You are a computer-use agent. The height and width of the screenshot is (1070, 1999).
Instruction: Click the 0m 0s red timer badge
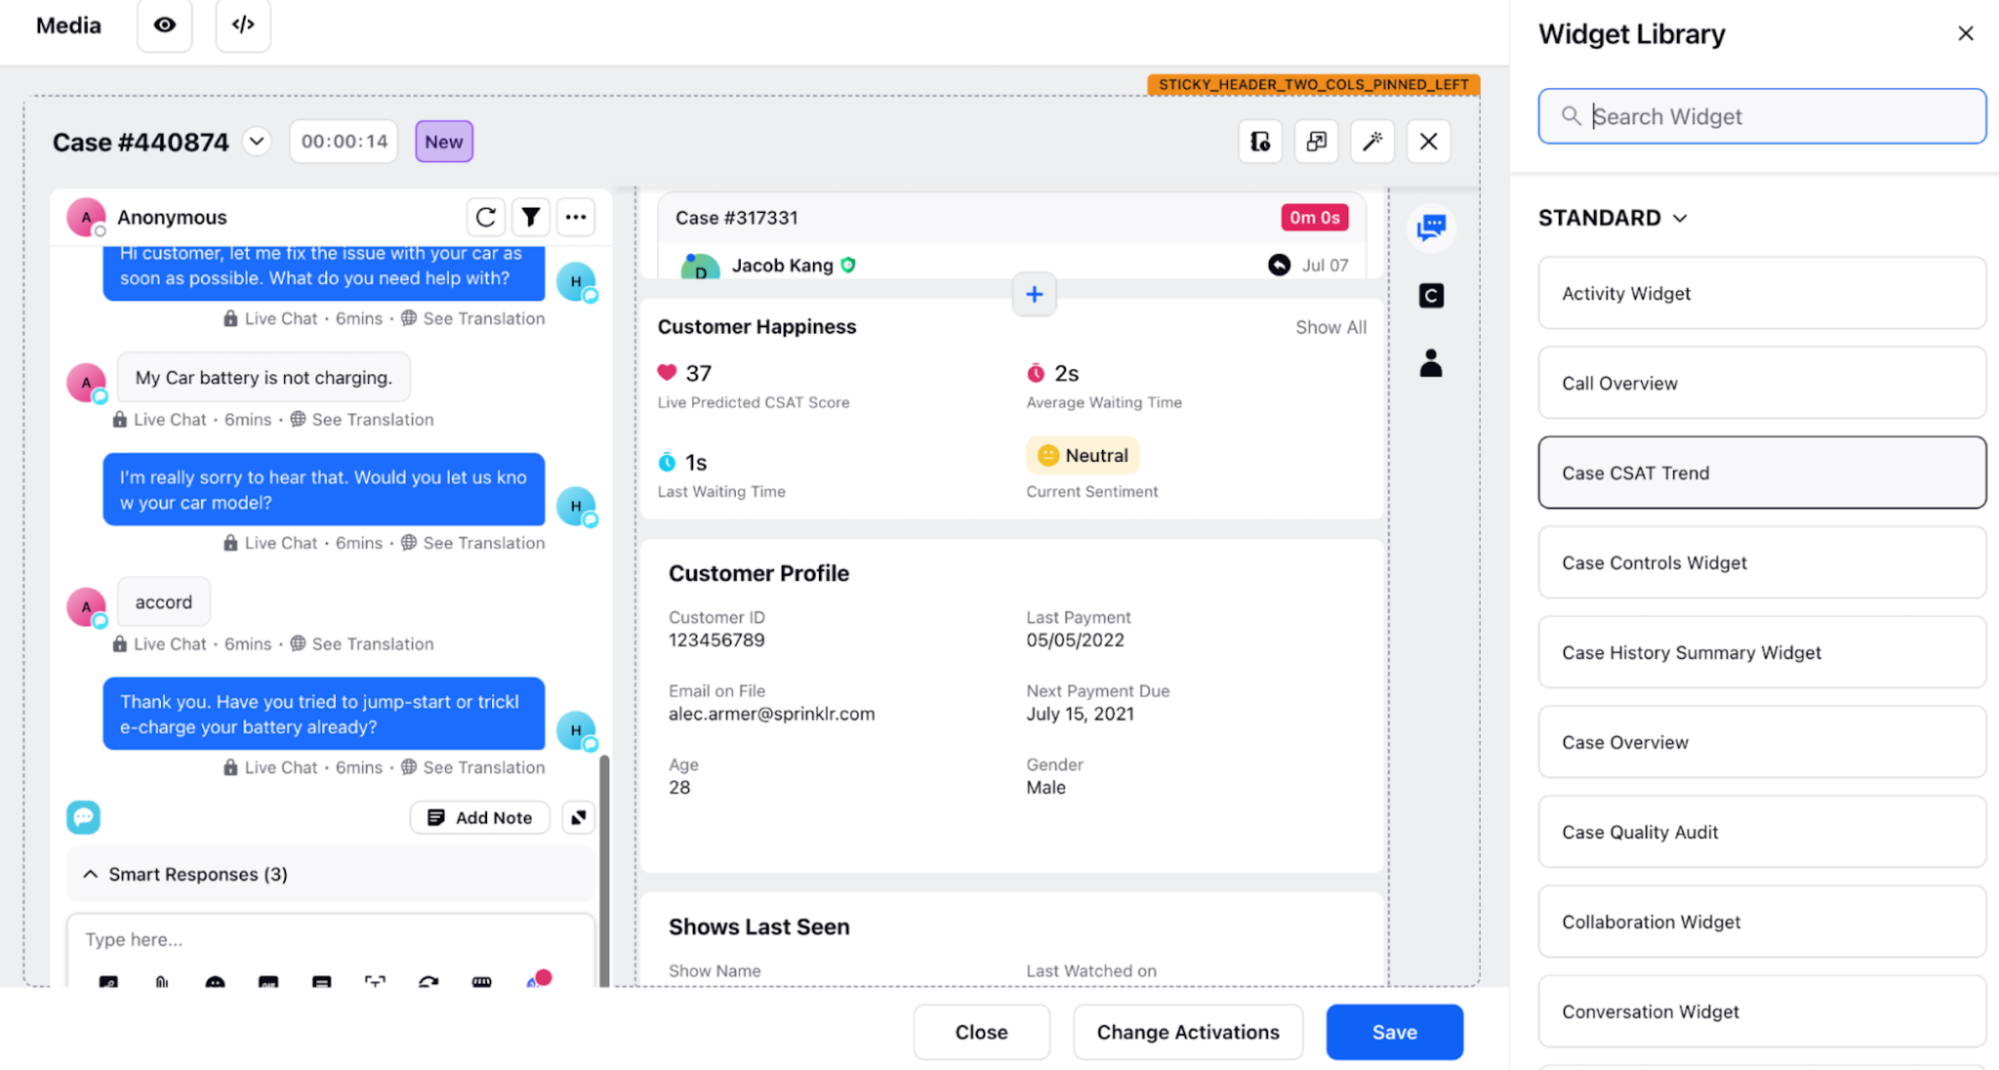click(1314, 218)
